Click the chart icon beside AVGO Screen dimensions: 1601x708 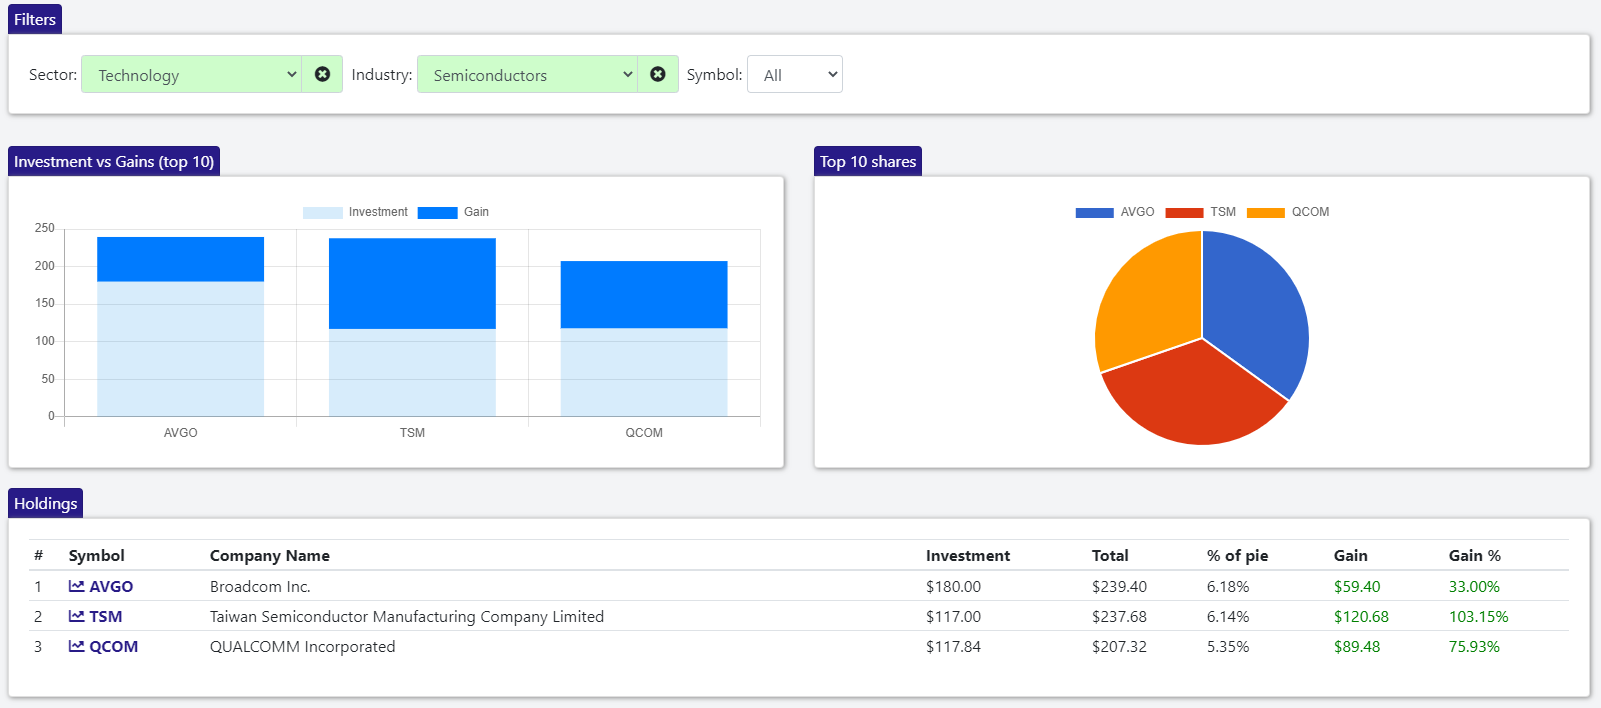[x=77, y=586]
